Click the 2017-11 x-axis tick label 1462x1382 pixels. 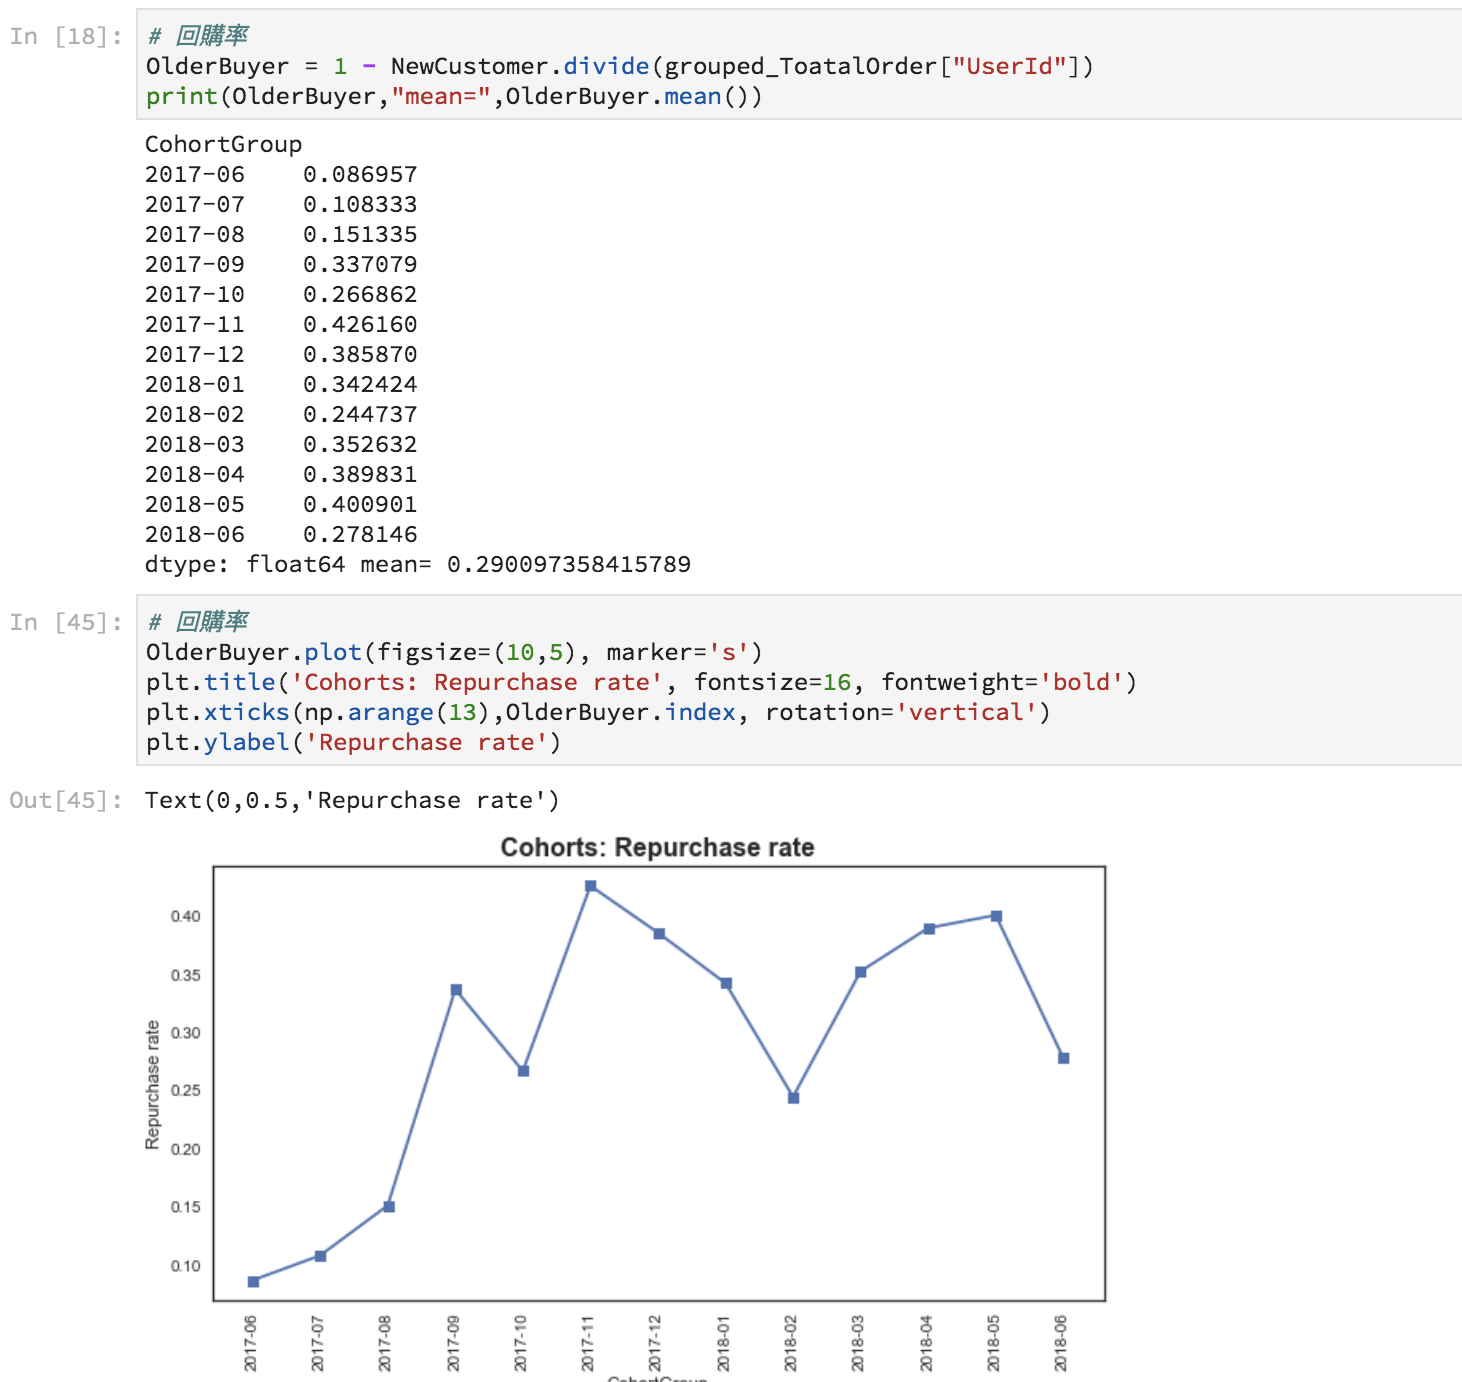[588, 1343]
